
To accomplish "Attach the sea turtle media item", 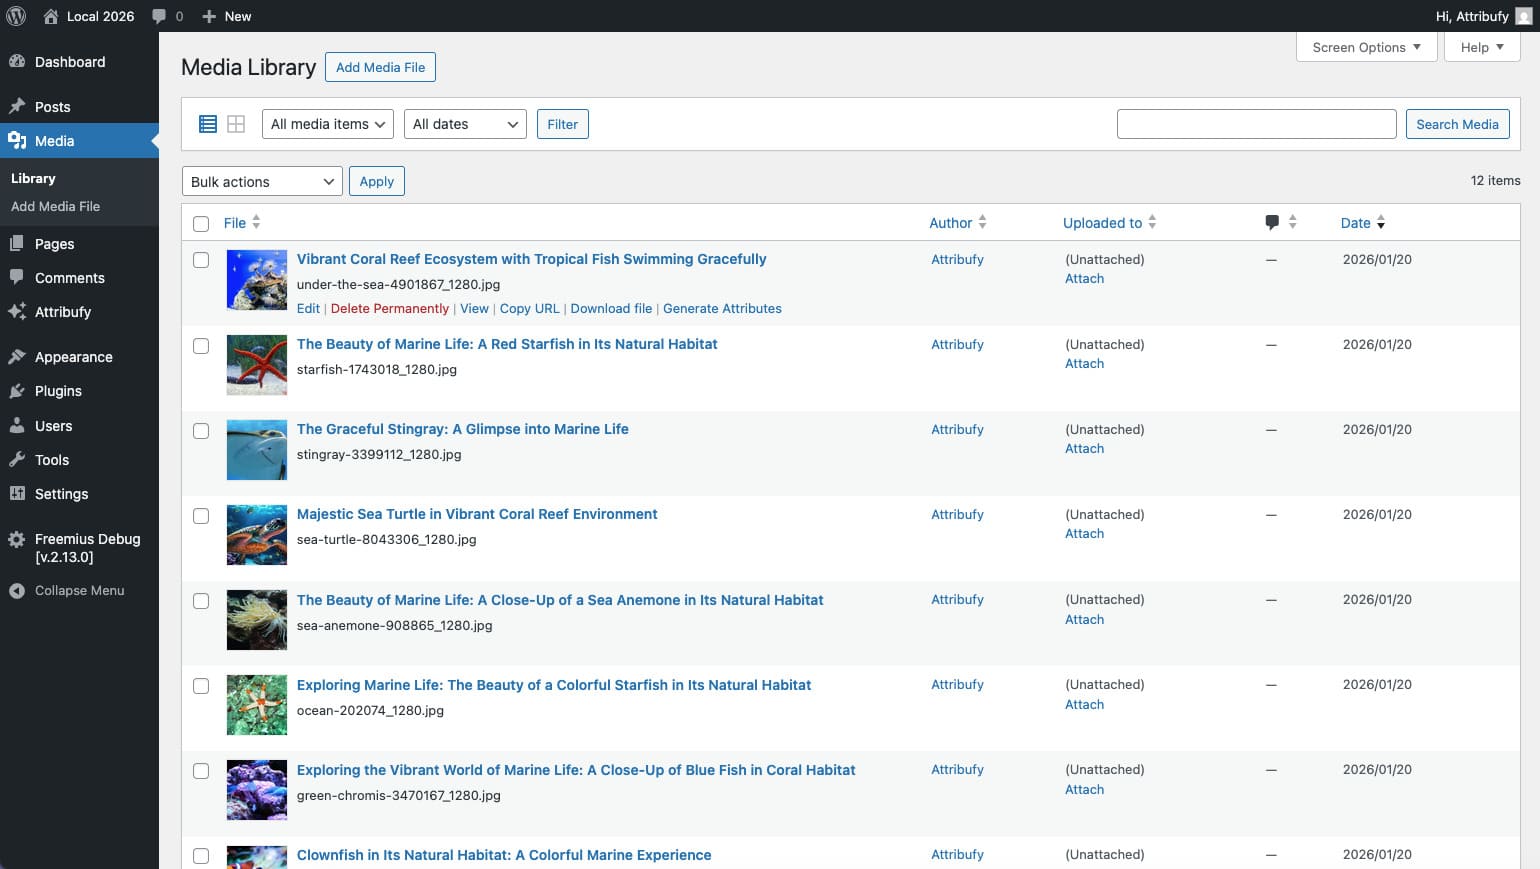I will point(1084,533).
